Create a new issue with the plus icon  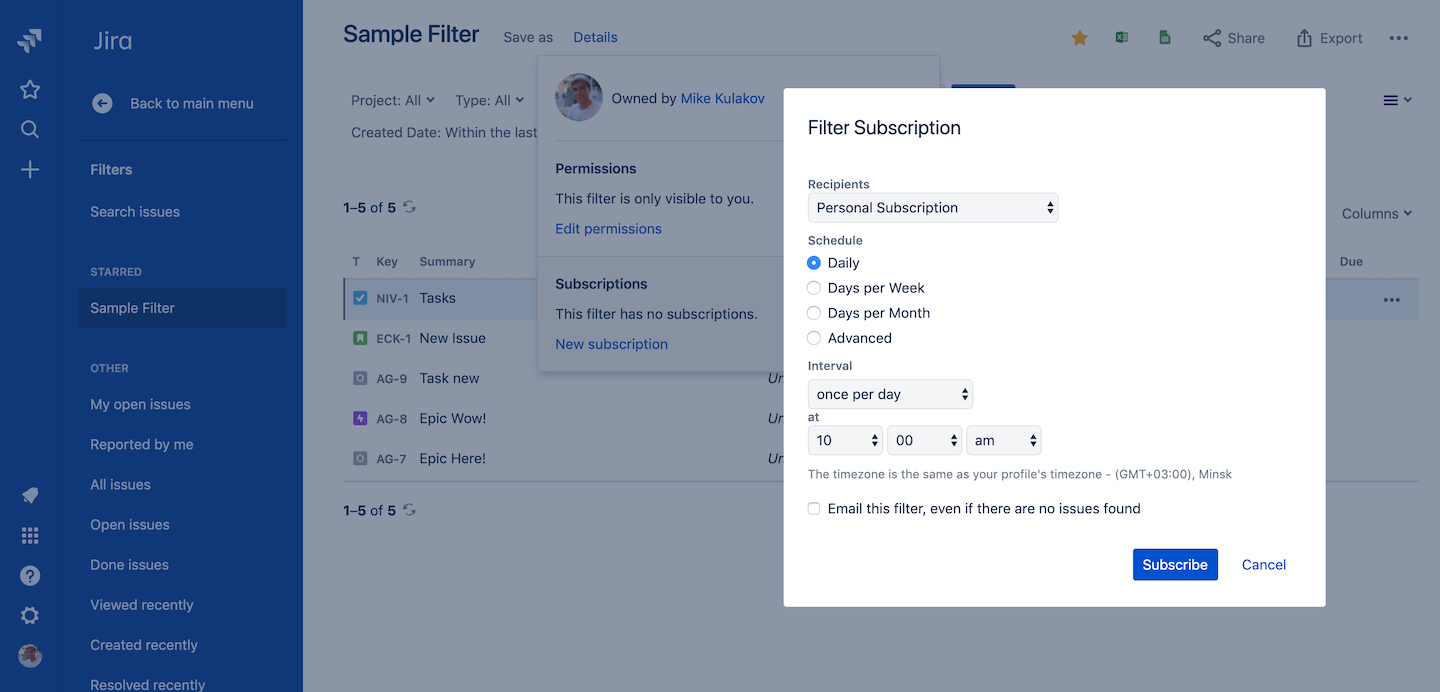coord(29,169)
